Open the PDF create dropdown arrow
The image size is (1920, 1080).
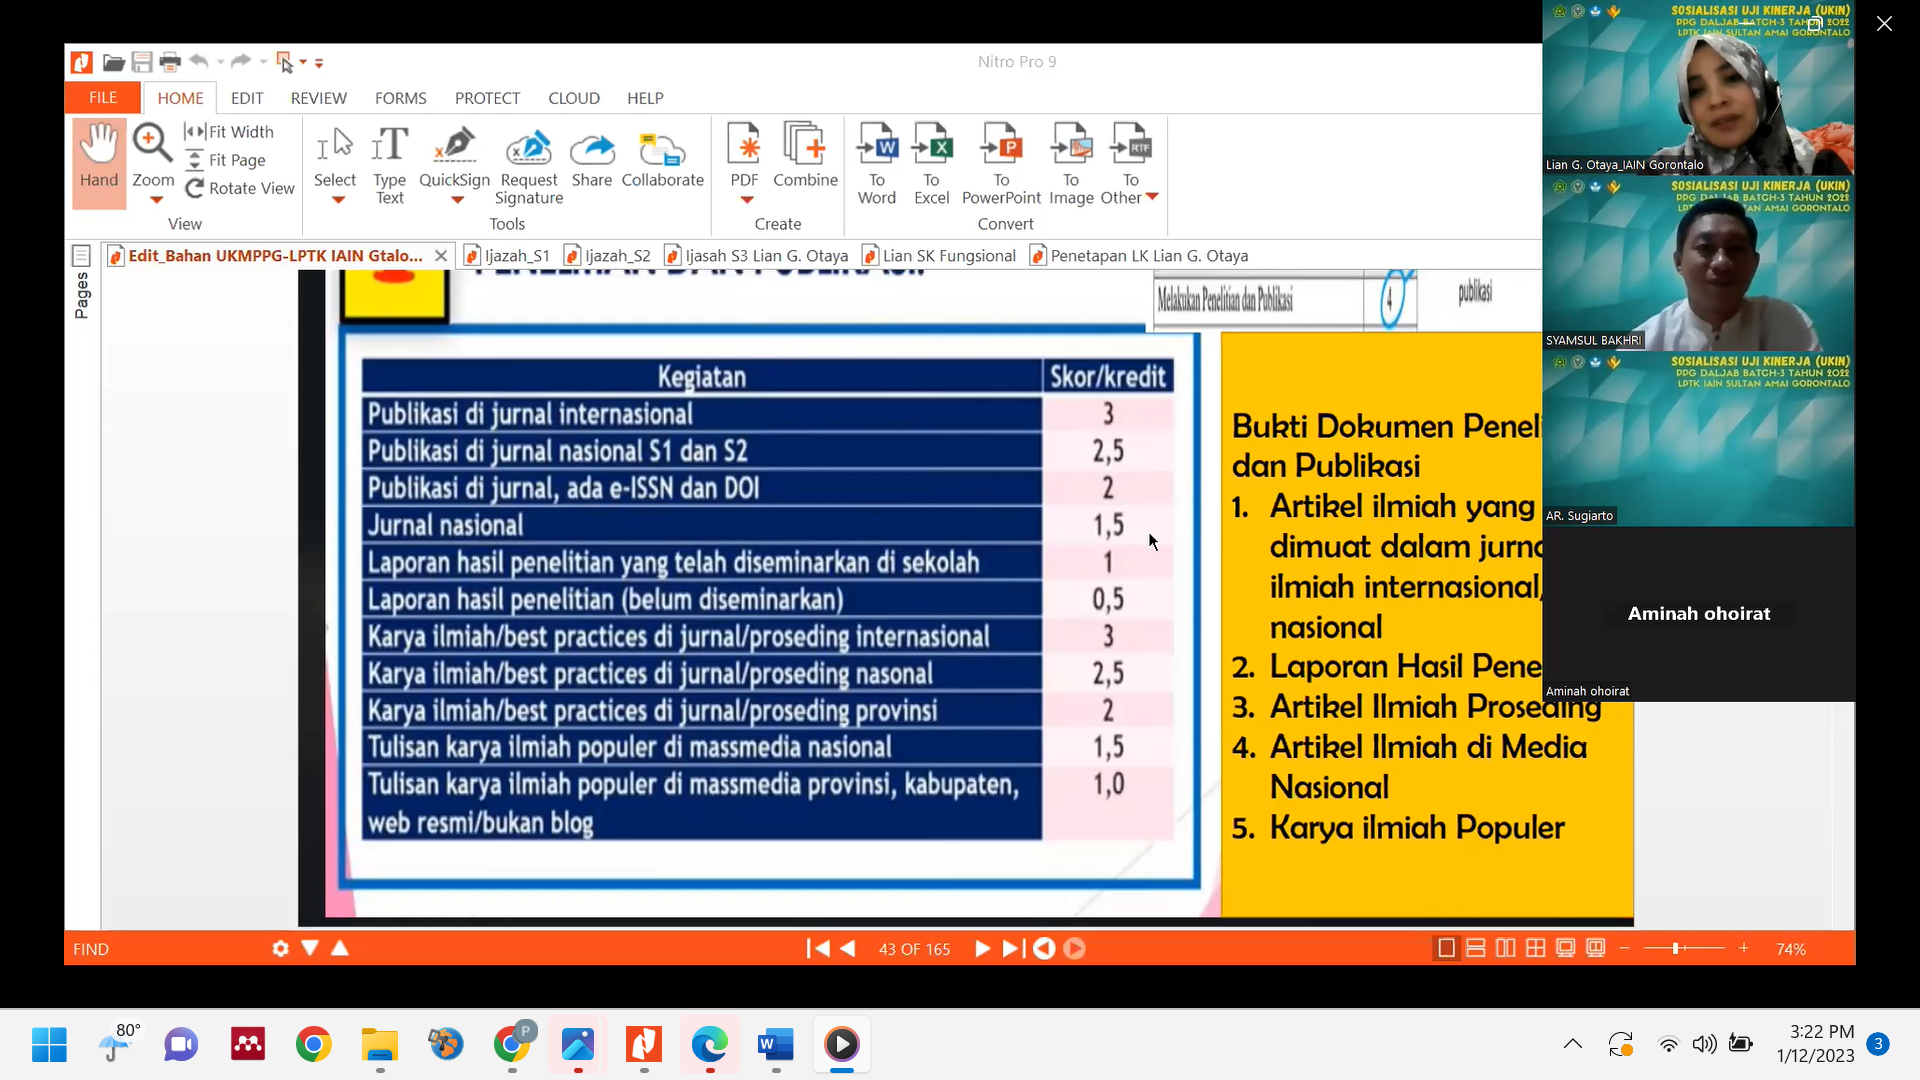[x=746, y=200]
